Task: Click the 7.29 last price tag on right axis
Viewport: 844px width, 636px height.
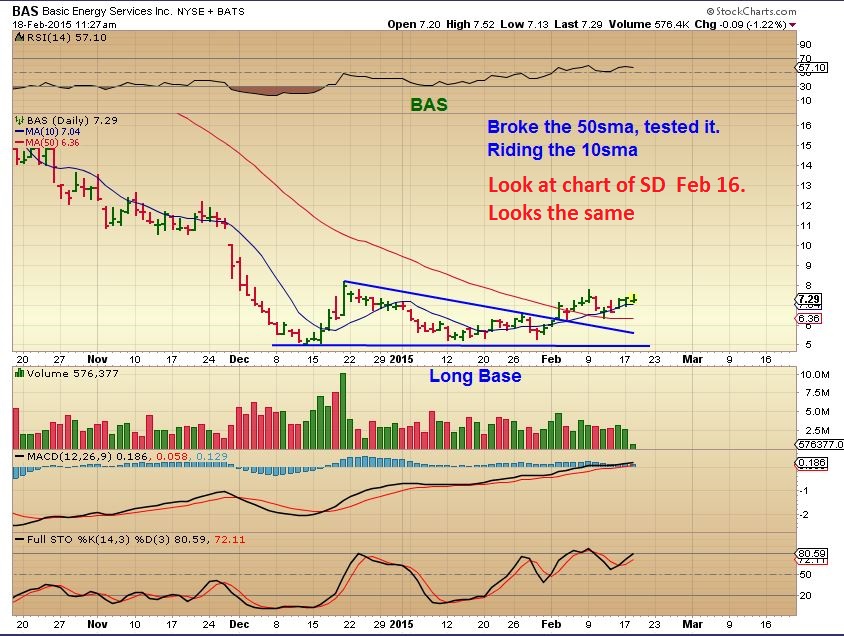Action: 809,299
